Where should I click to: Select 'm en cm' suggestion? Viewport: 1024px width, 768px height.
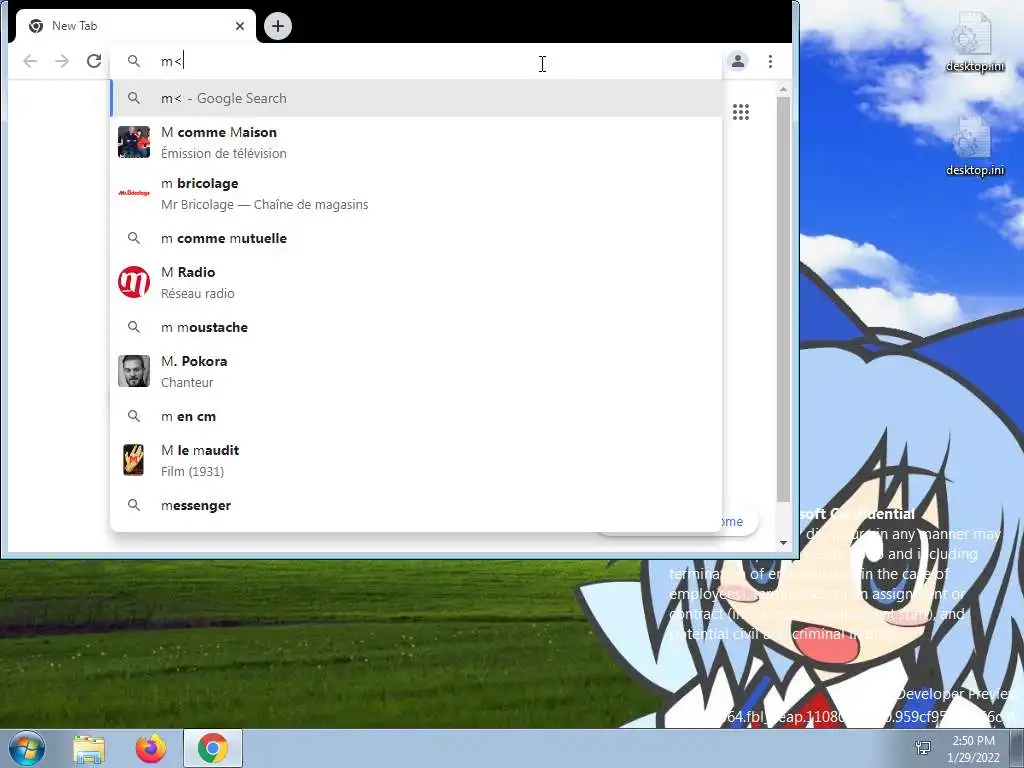coord(417,416)
